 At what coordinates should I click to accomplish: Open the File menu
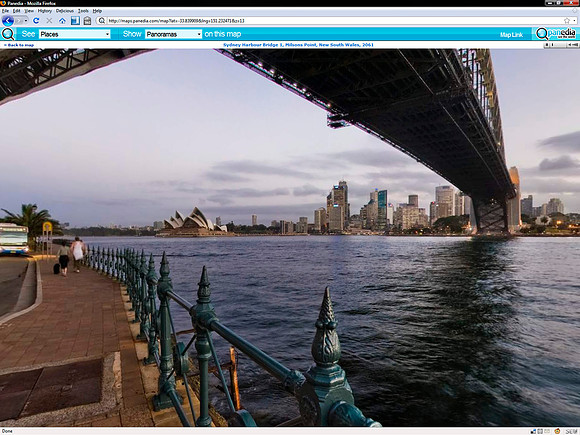(x=5, y=11)
